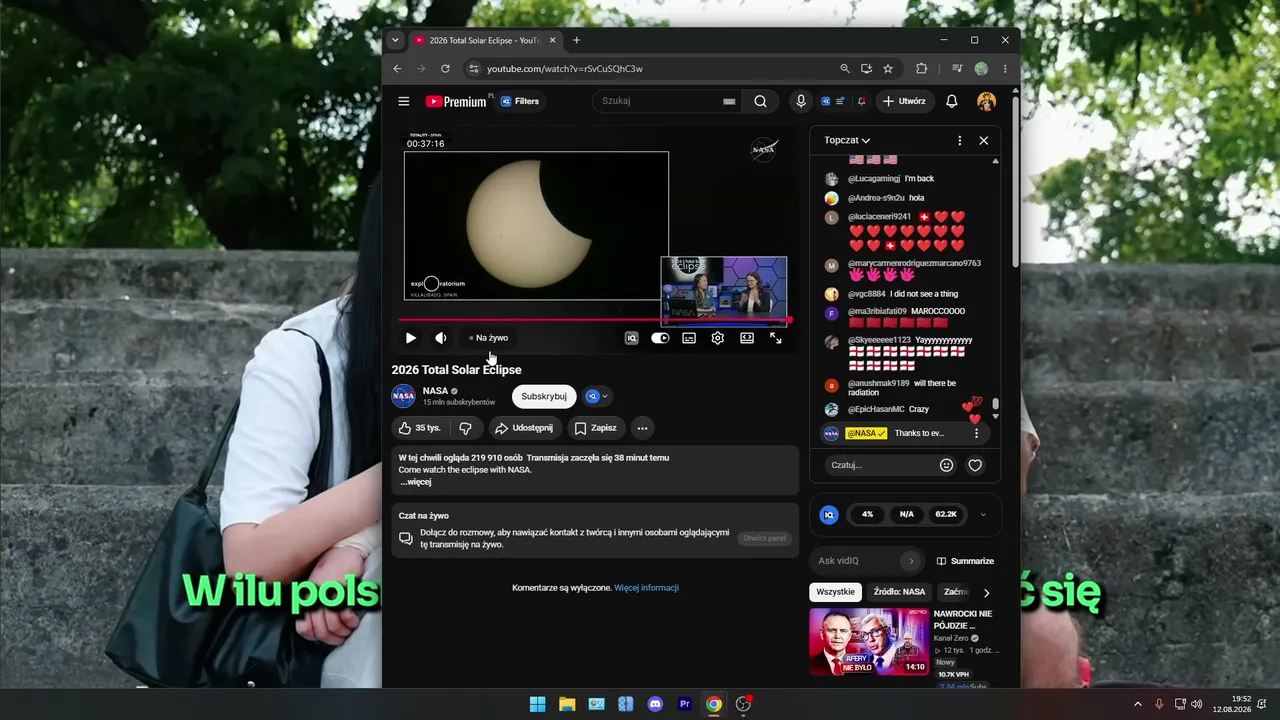Click the red video progress bar

tap(594, 321)
